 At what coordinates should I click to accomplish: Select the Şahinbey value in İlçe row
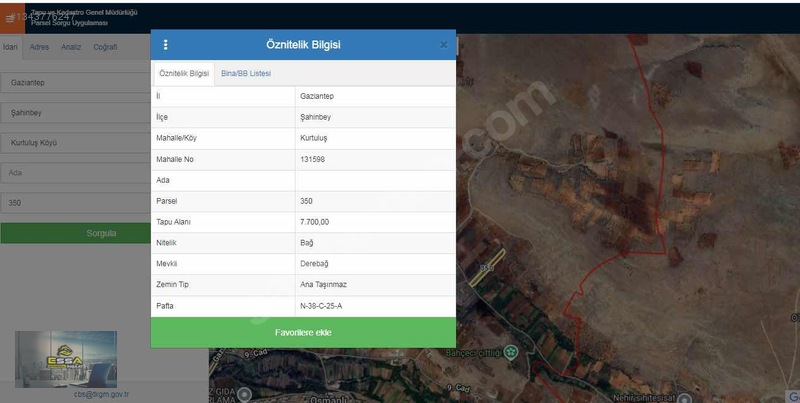pos(315,117)
